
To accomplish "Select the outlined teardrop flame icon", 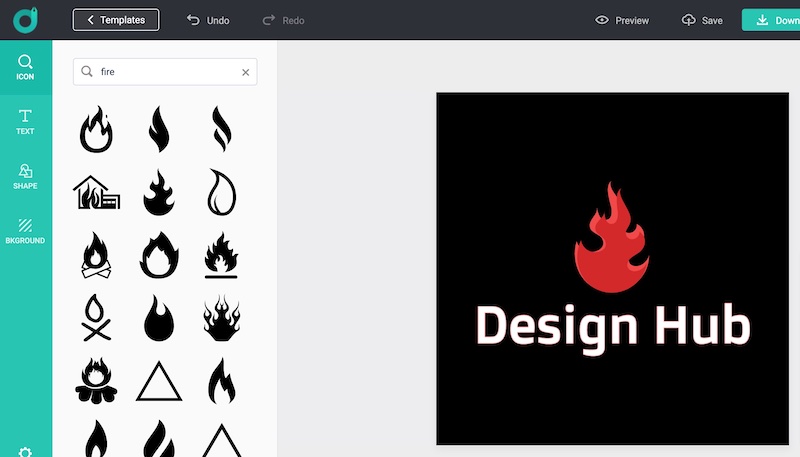I will point(221,192).
